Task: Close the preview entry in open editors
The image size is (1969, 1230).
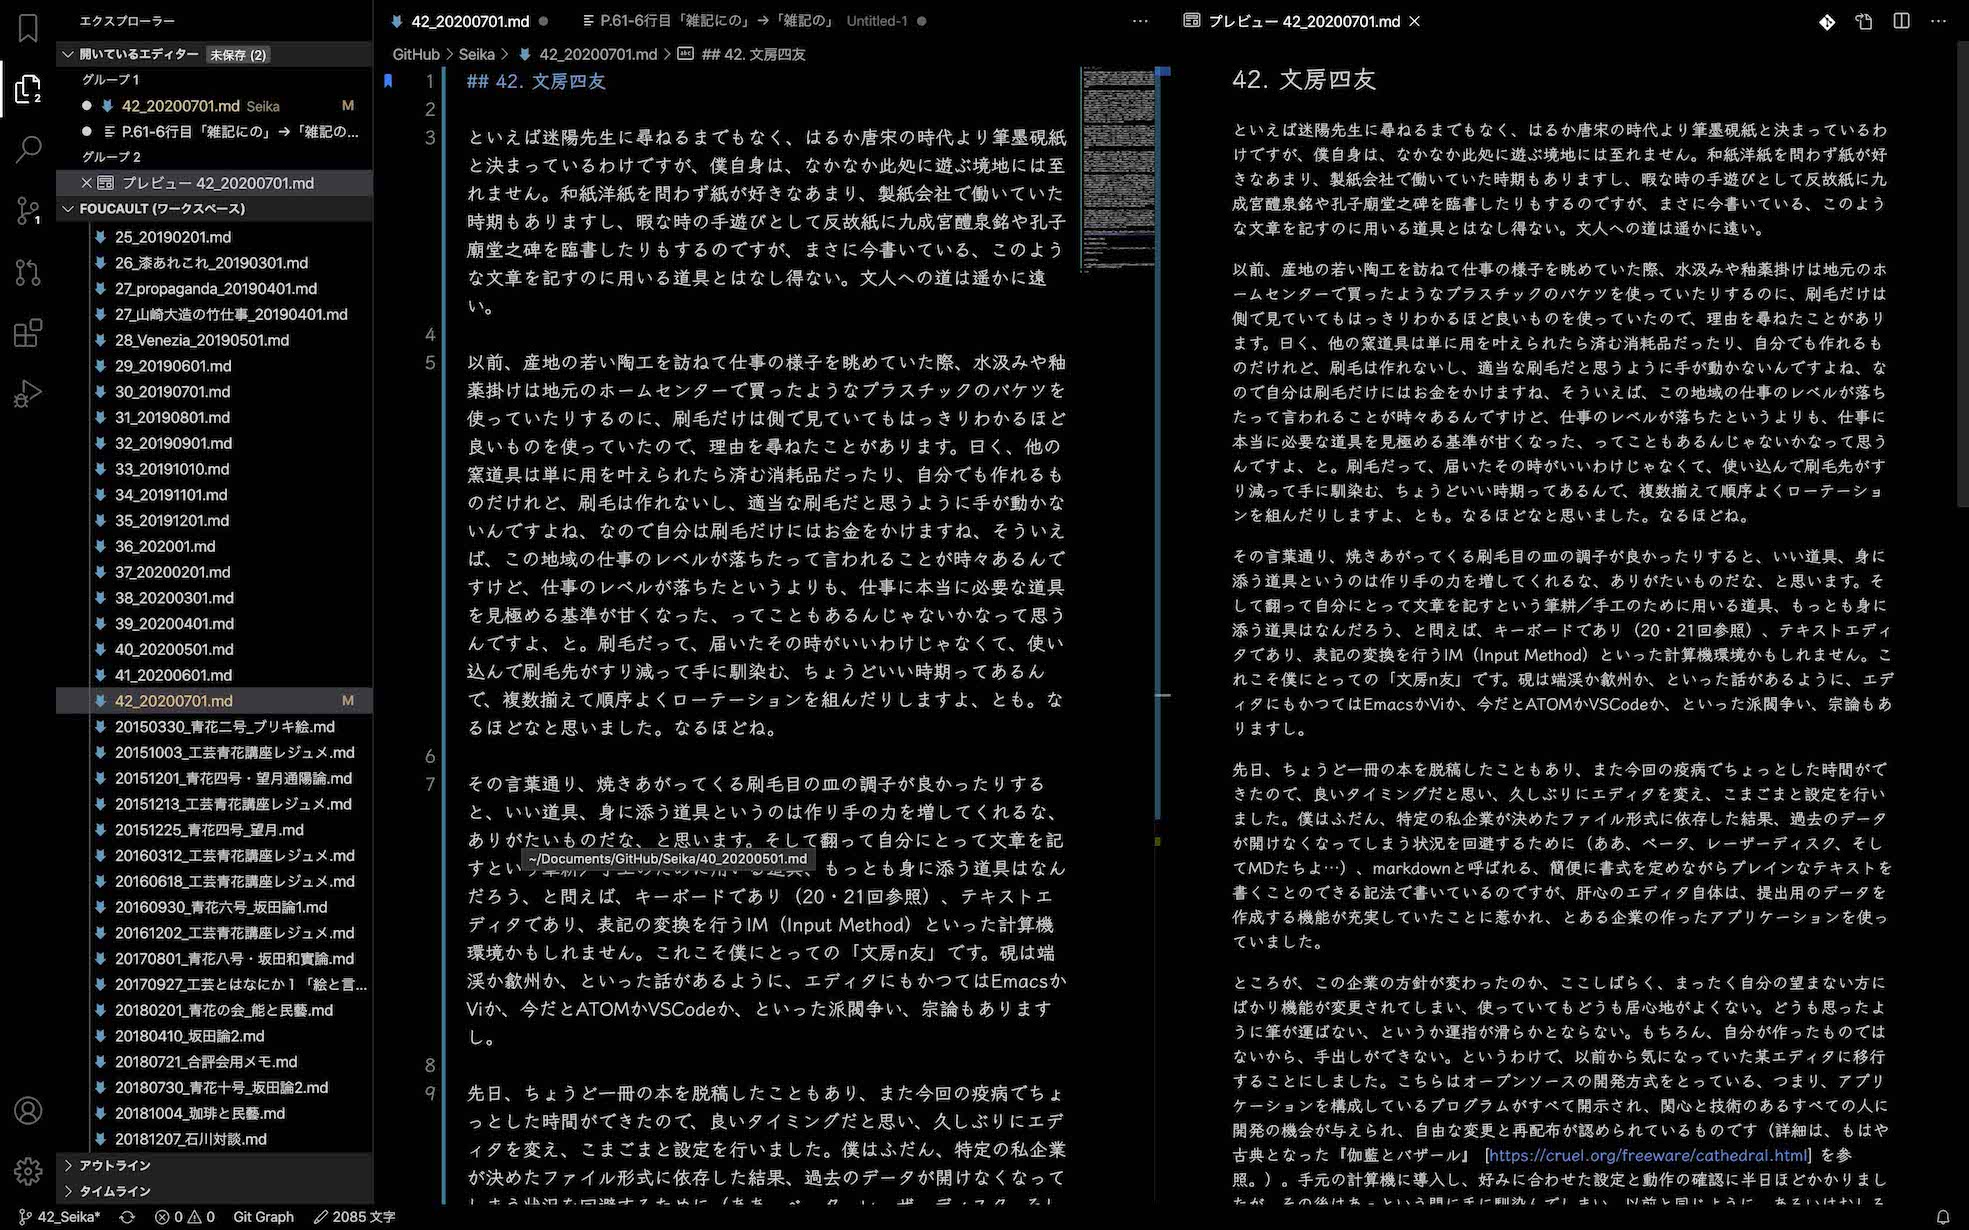Action: 87,183
